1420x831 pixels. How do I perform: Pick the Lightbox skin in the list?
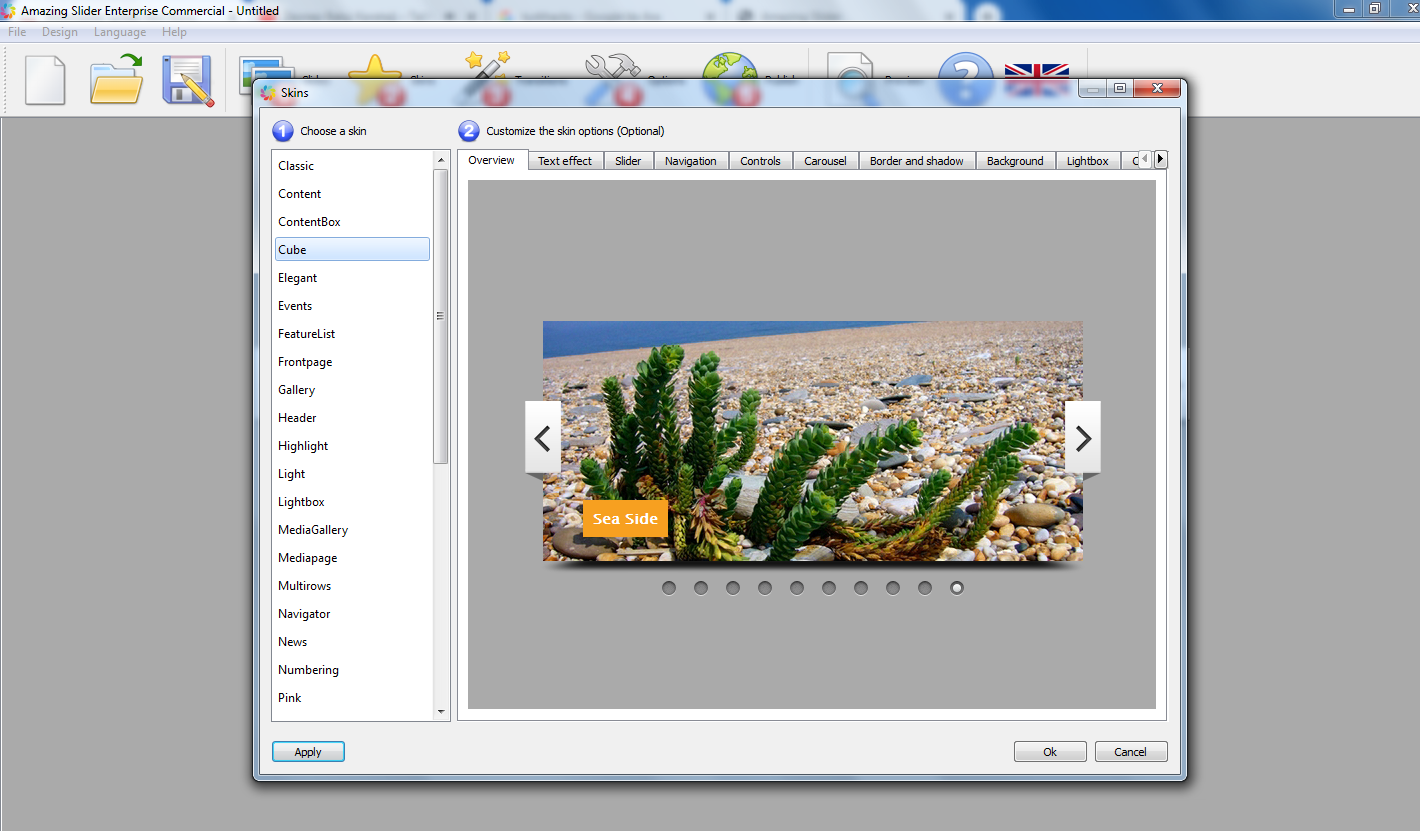pyautogui.click(x=353, y=502)
